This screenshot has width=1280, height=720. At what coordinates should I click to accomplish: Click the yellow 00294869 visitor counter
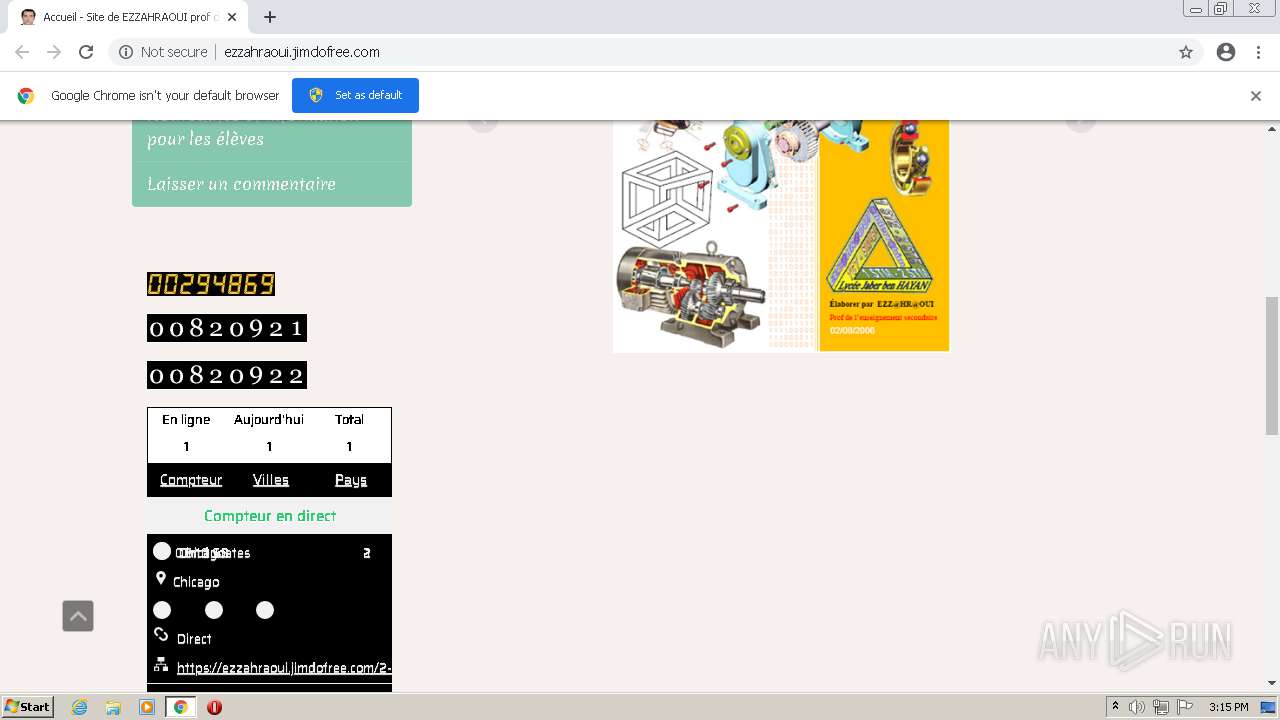pos(211,284)
